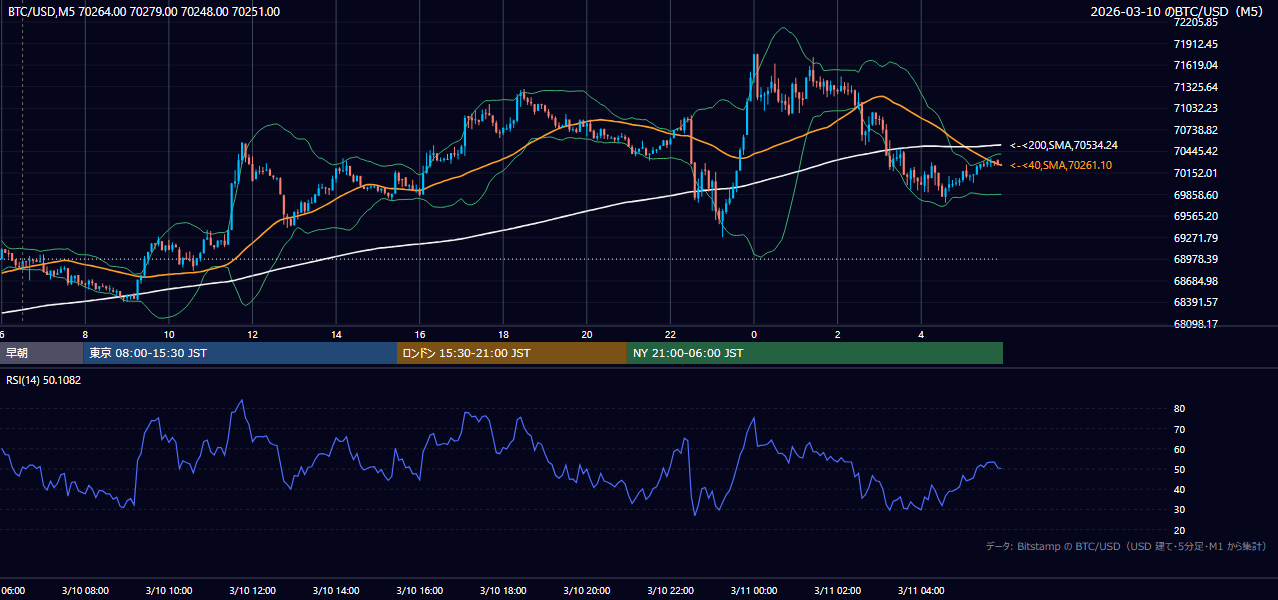Click price axis value 70738.82
1278x600 pixels.
(1196, 130)
